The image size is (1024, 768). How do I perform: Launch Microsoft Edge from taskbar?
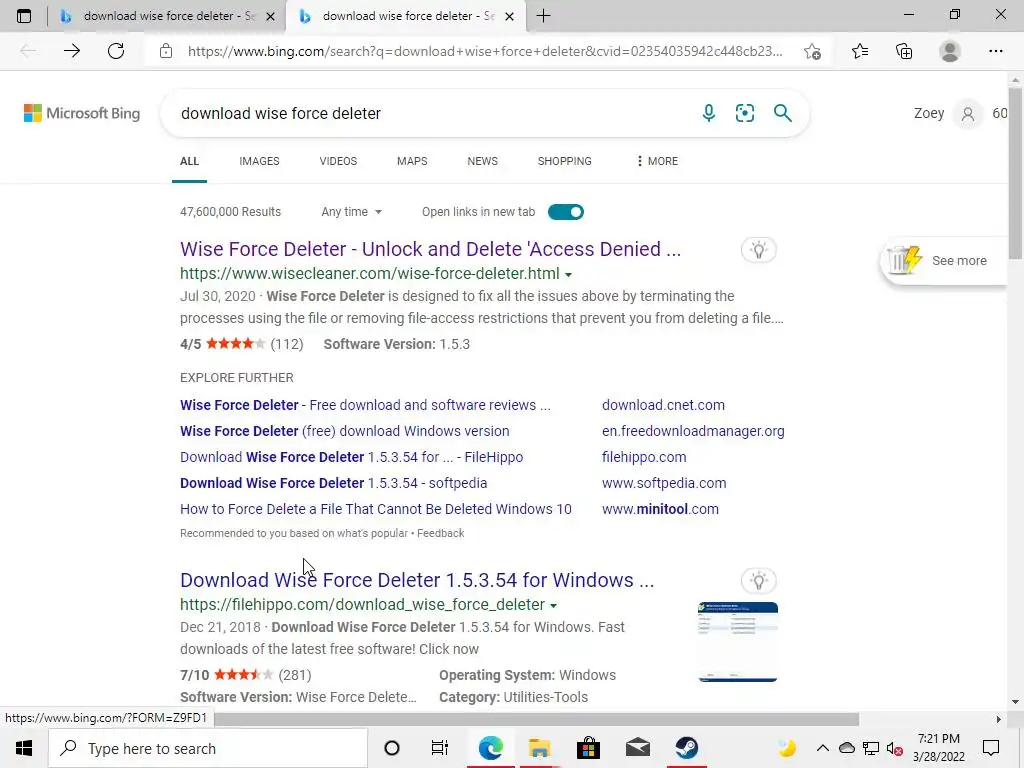(x=490, y=748)
